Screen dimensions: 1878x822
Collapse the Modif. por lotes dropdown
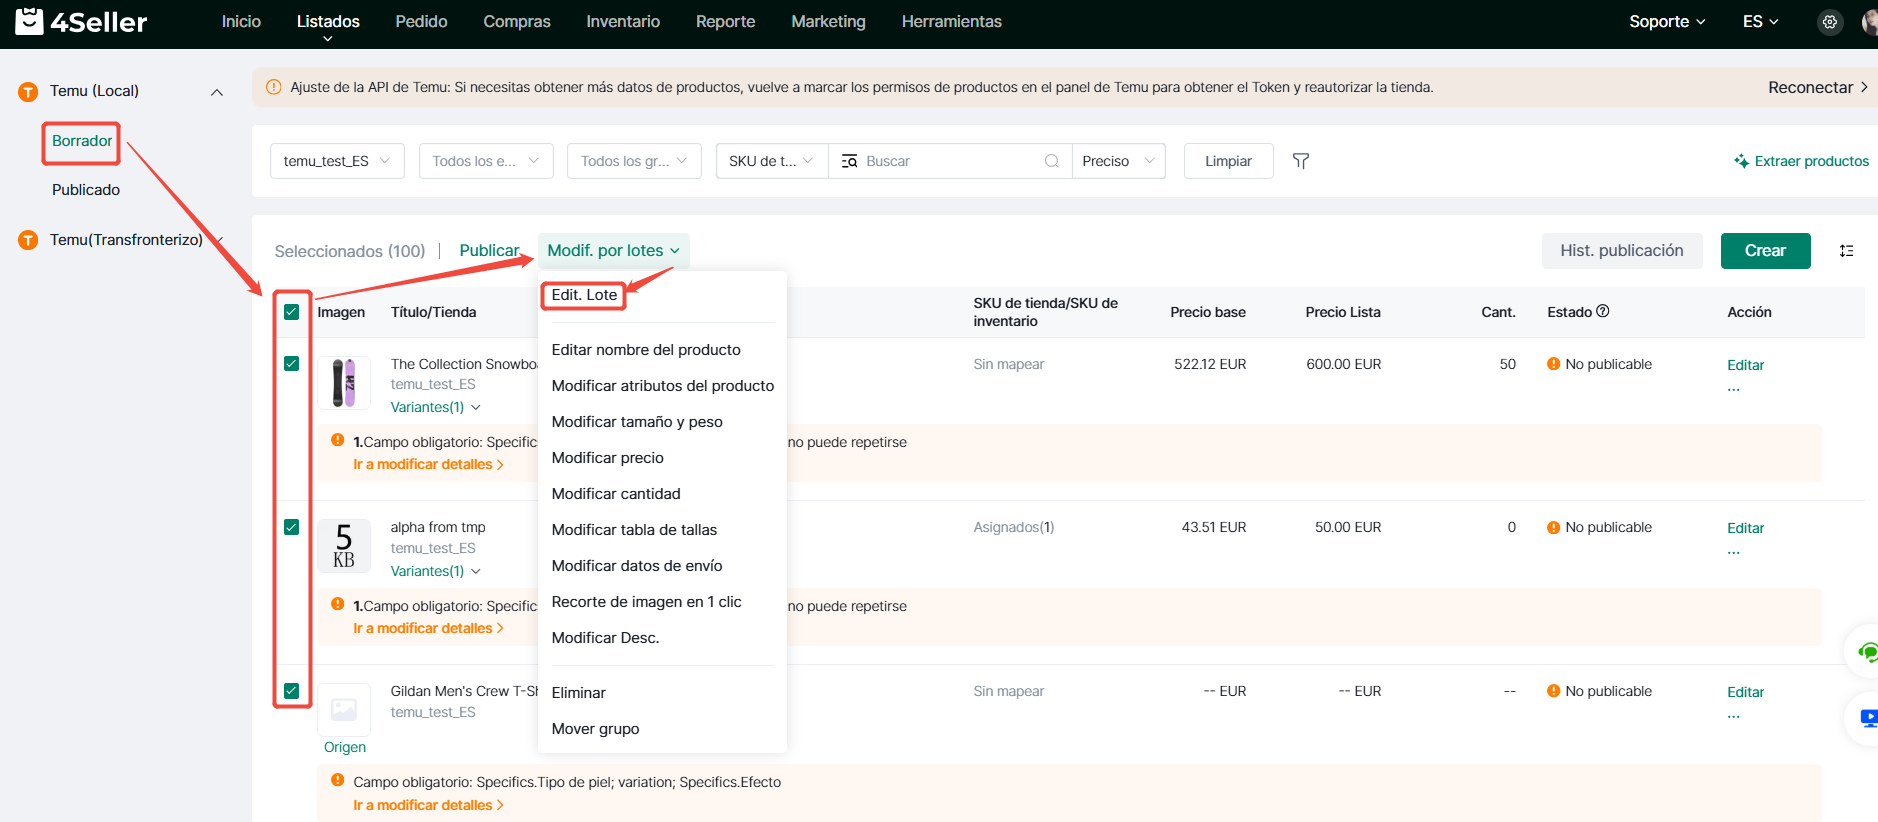click(613, 251)
